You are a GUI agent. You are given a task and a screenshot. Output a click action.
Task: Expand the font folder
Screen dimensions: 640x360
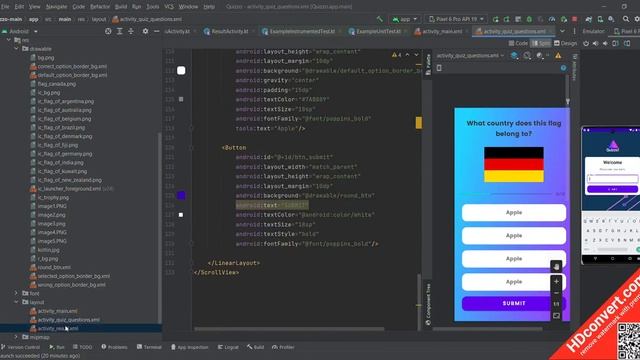point(16,293)
